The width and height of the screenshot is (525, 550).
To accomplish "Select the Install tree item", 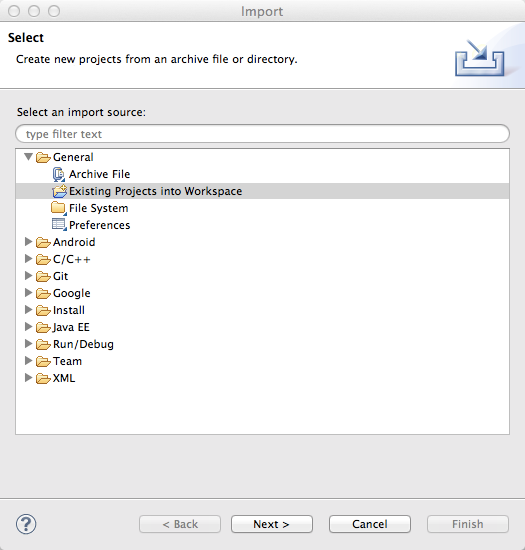I will pyautogui.click(x=69, y=310).
